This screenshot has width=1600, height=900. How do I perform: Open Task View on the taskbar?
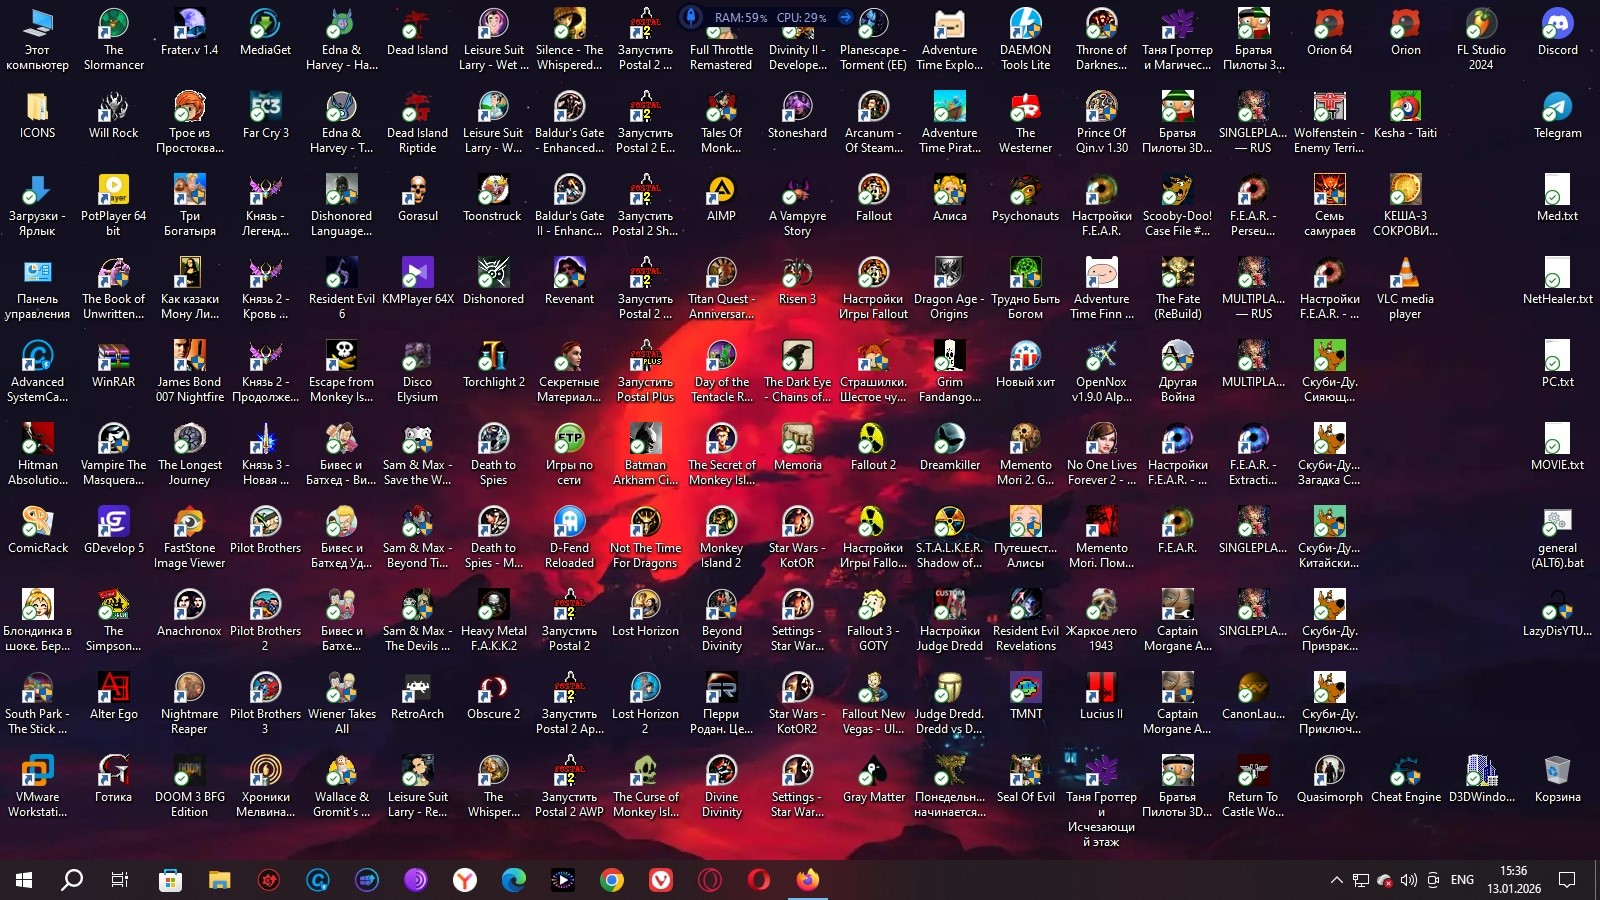(119, 880)
